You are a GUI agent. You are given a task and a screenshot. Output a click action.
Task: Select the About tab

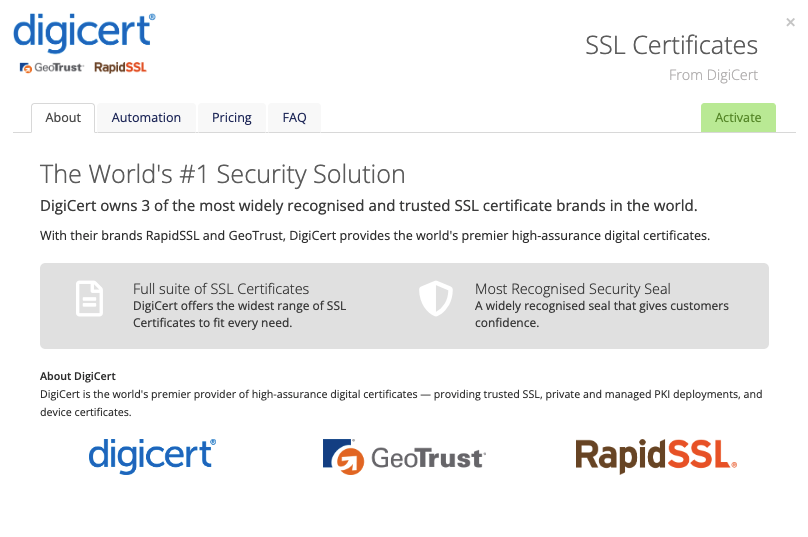pyautogui.click(x=63, y=118)
